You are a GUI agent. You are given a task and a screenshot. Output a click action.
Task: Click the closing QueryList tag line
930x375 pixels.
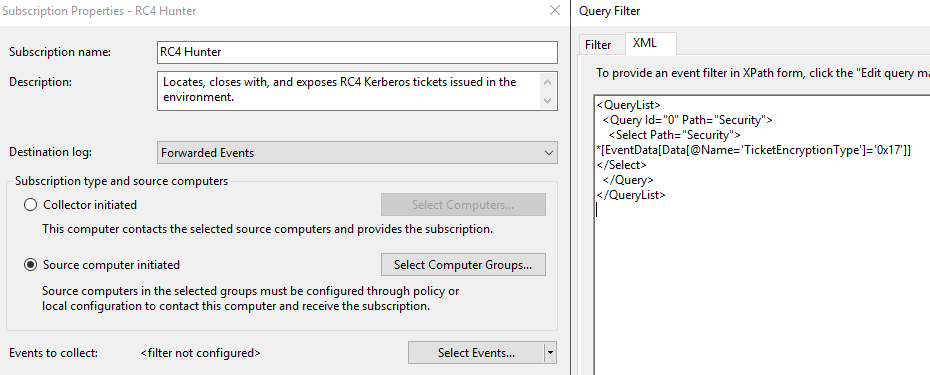click(631, 195)
